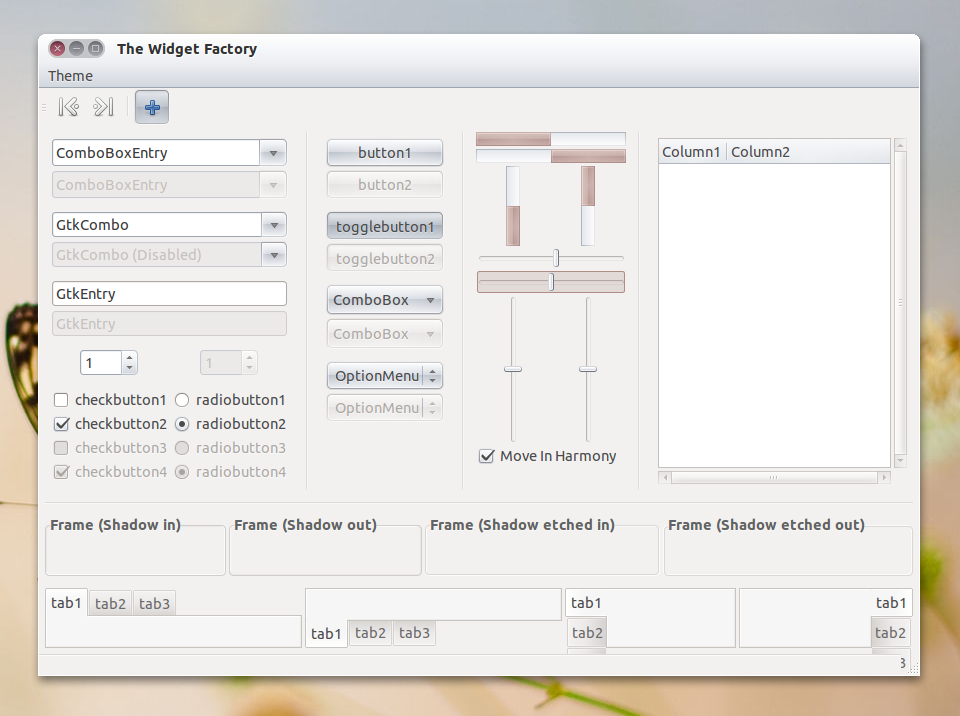The image size is (960, 716).
Task: Click the disabled togglebutton2
Action: point(384,258)
